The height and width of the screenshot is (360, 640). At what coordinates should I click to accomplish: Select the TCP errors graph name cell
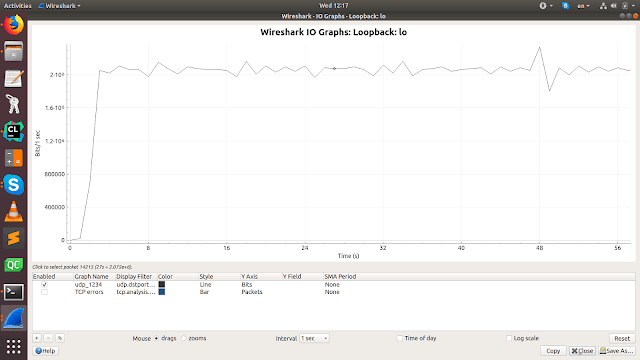point(89,292)
